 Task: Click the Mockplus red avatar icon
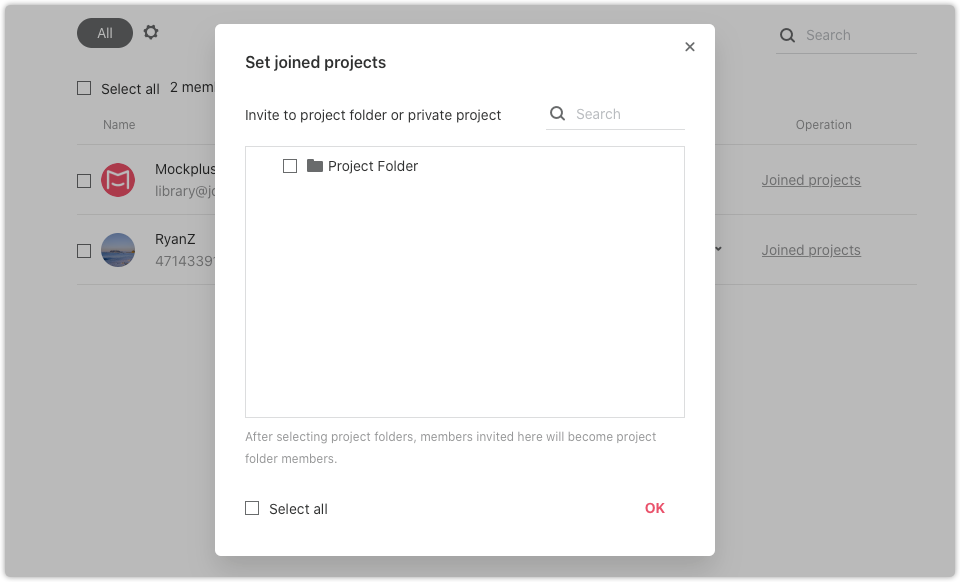coord(118,180)
